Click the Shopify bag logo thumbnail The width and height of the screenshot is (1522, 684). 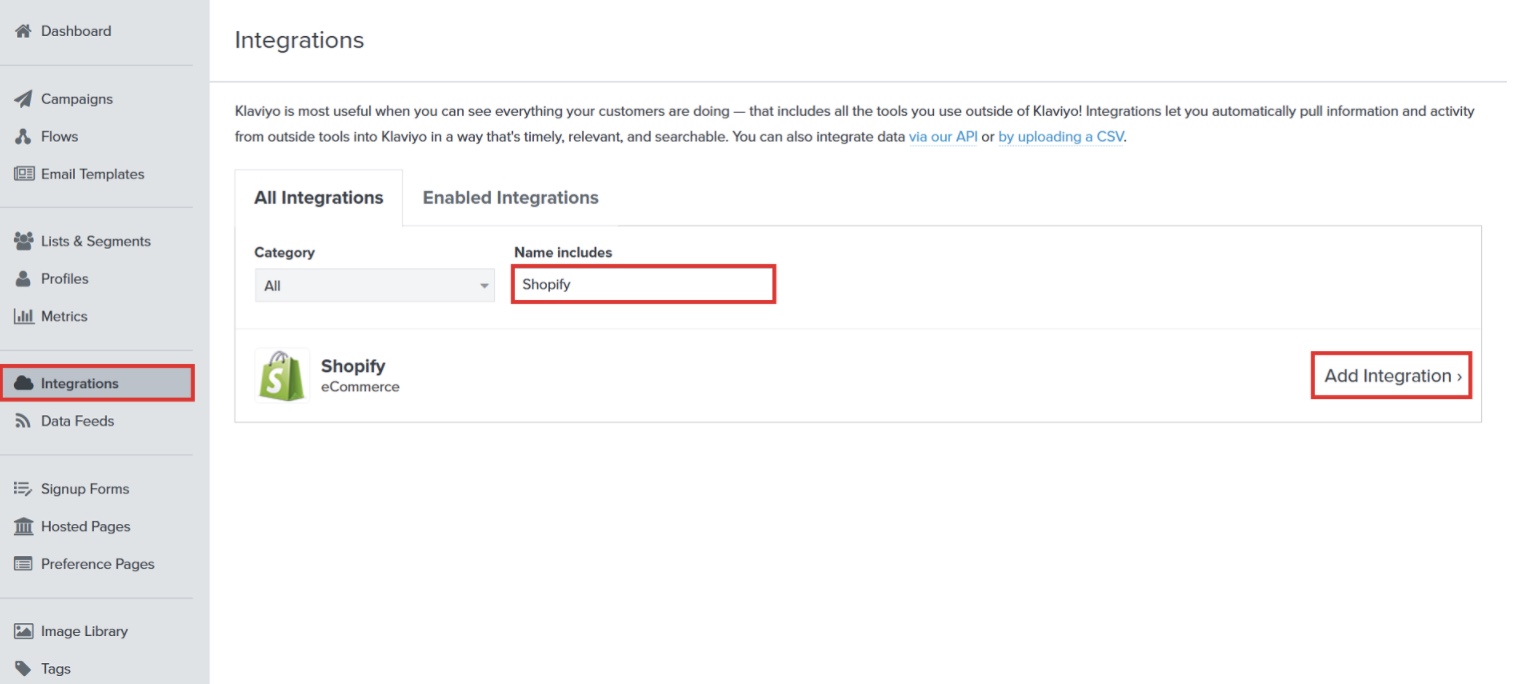point(282,376)
